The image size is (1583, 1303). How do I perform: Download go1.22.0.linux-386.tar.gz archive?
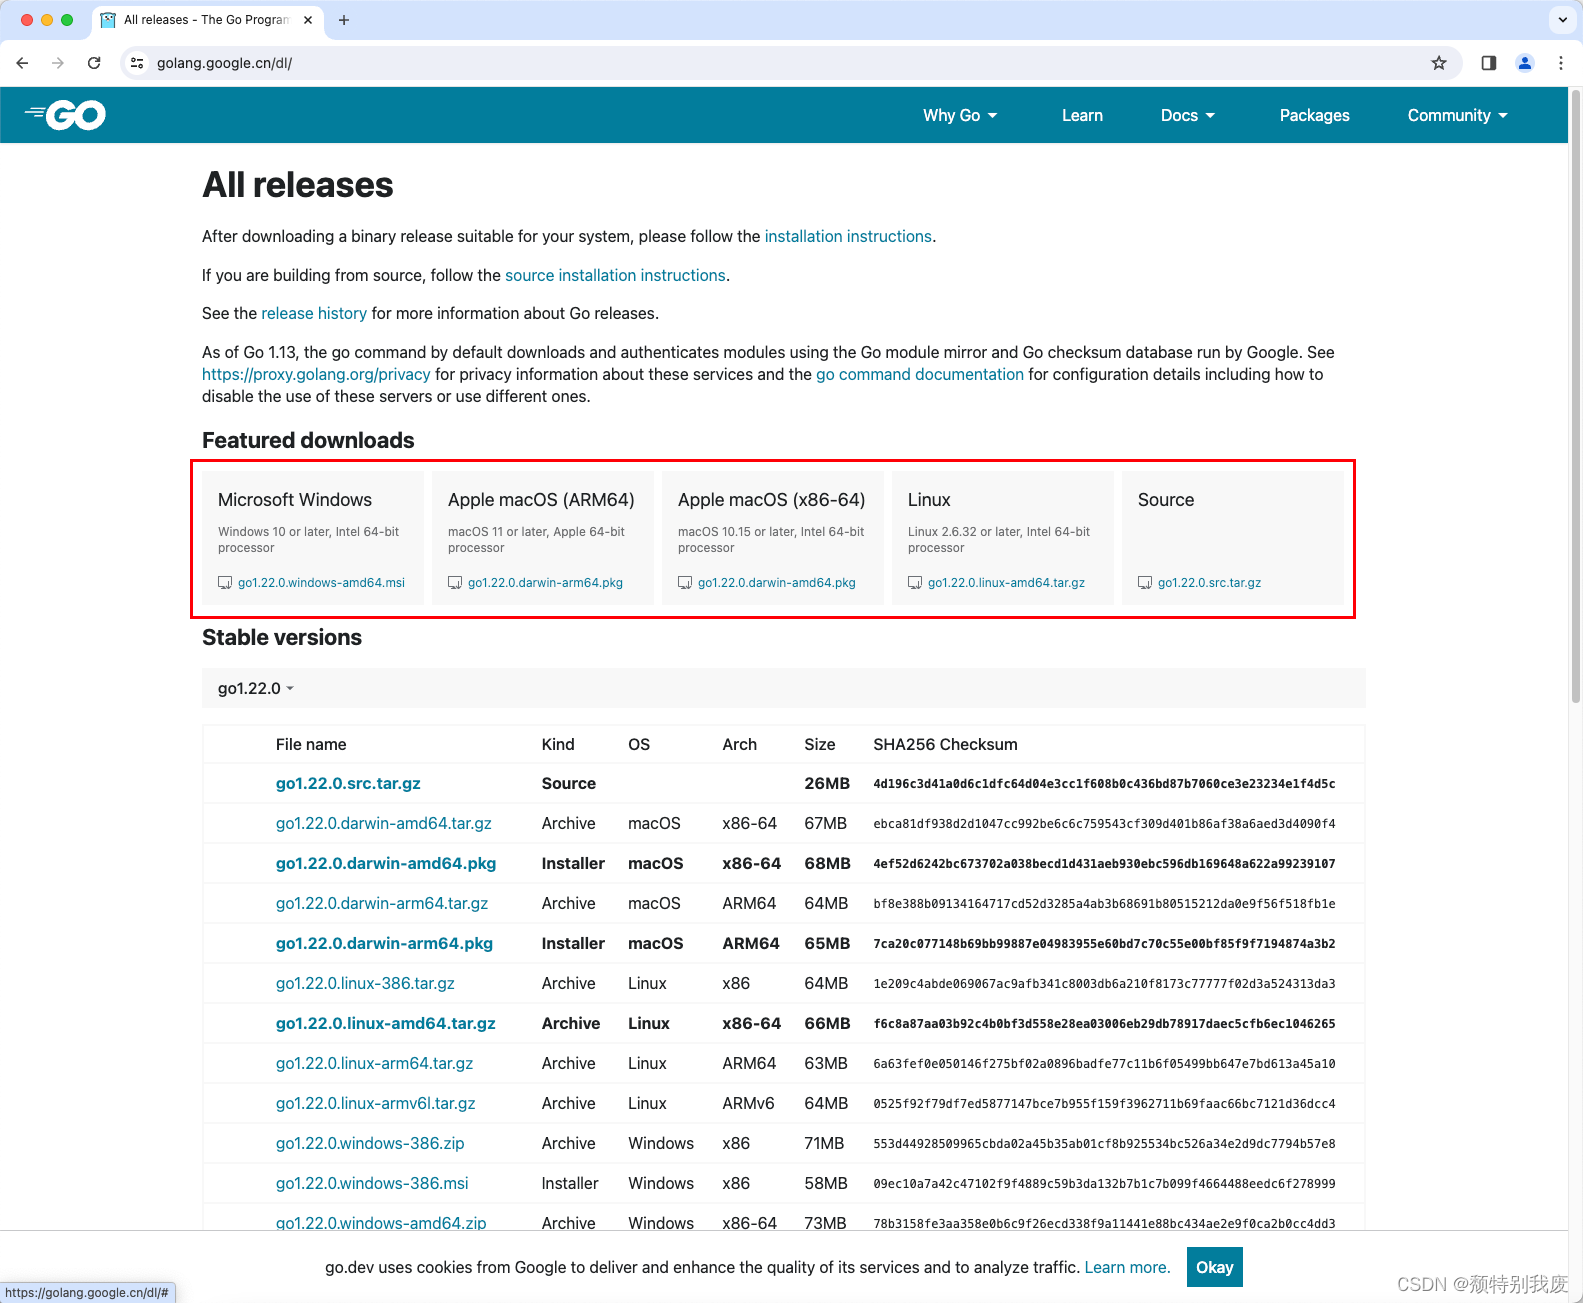[x=365, y=983]
